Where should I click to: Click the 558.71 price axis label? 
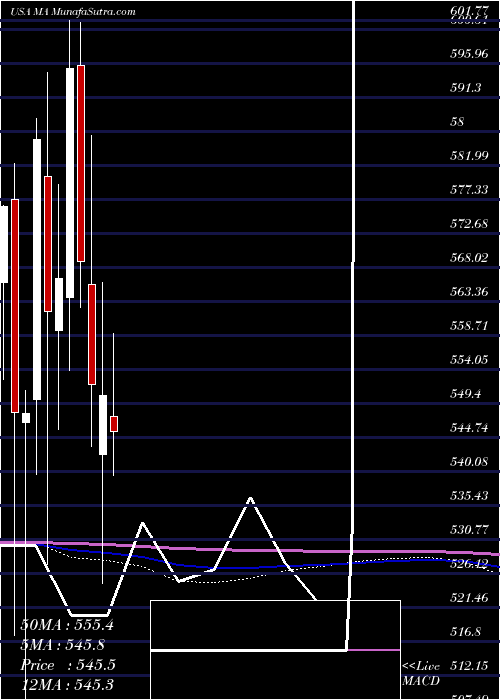click(x=468, y=325)
